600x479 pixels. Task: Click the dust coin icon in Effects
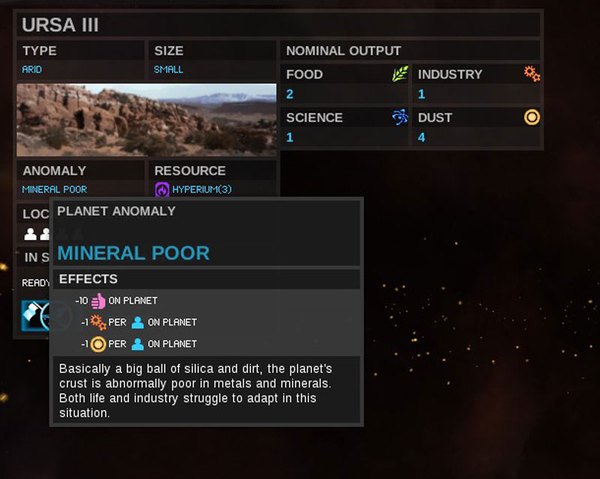[x=98, y=344]
